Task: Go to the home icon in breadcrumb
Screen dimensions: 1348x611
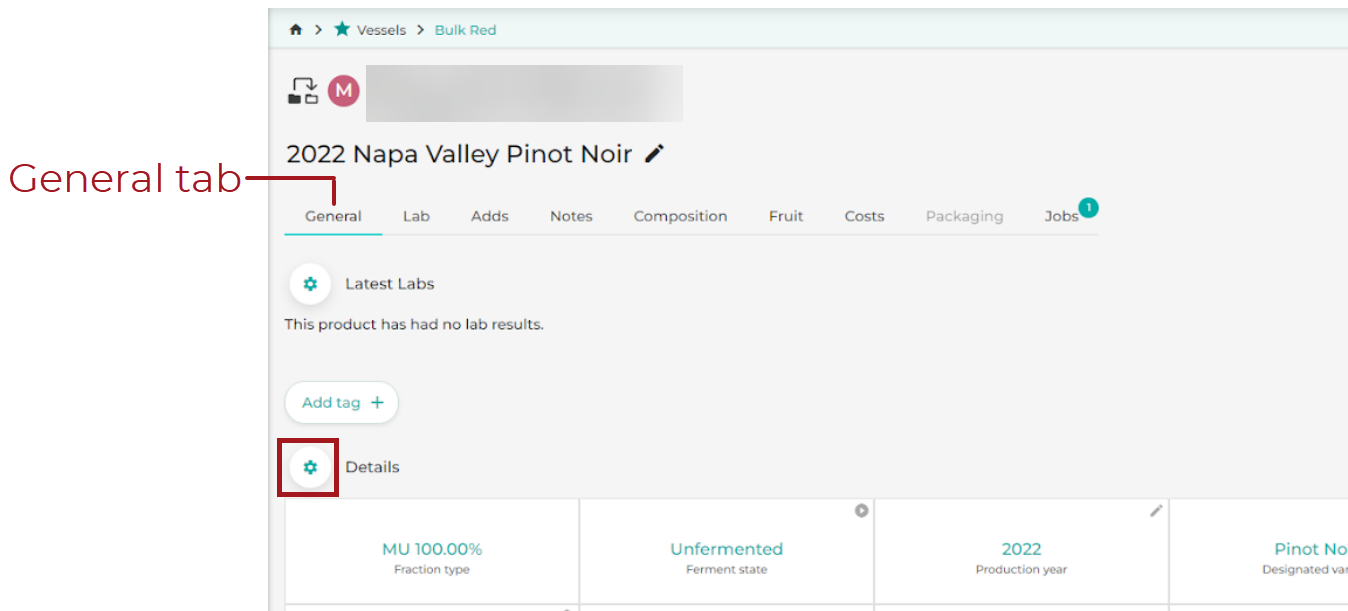Action: coord(295,30)
